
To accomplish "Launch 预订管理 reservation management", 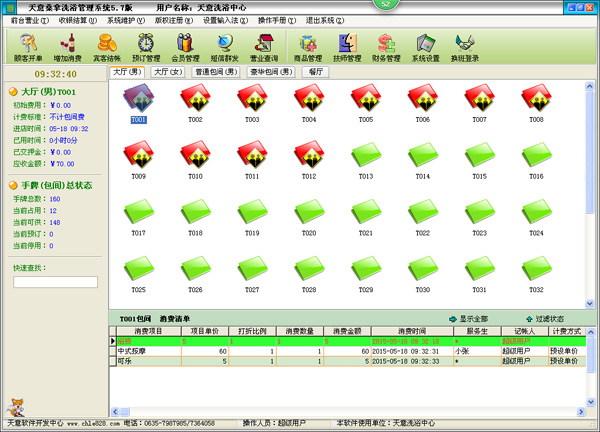I will (x=146, y=45).
